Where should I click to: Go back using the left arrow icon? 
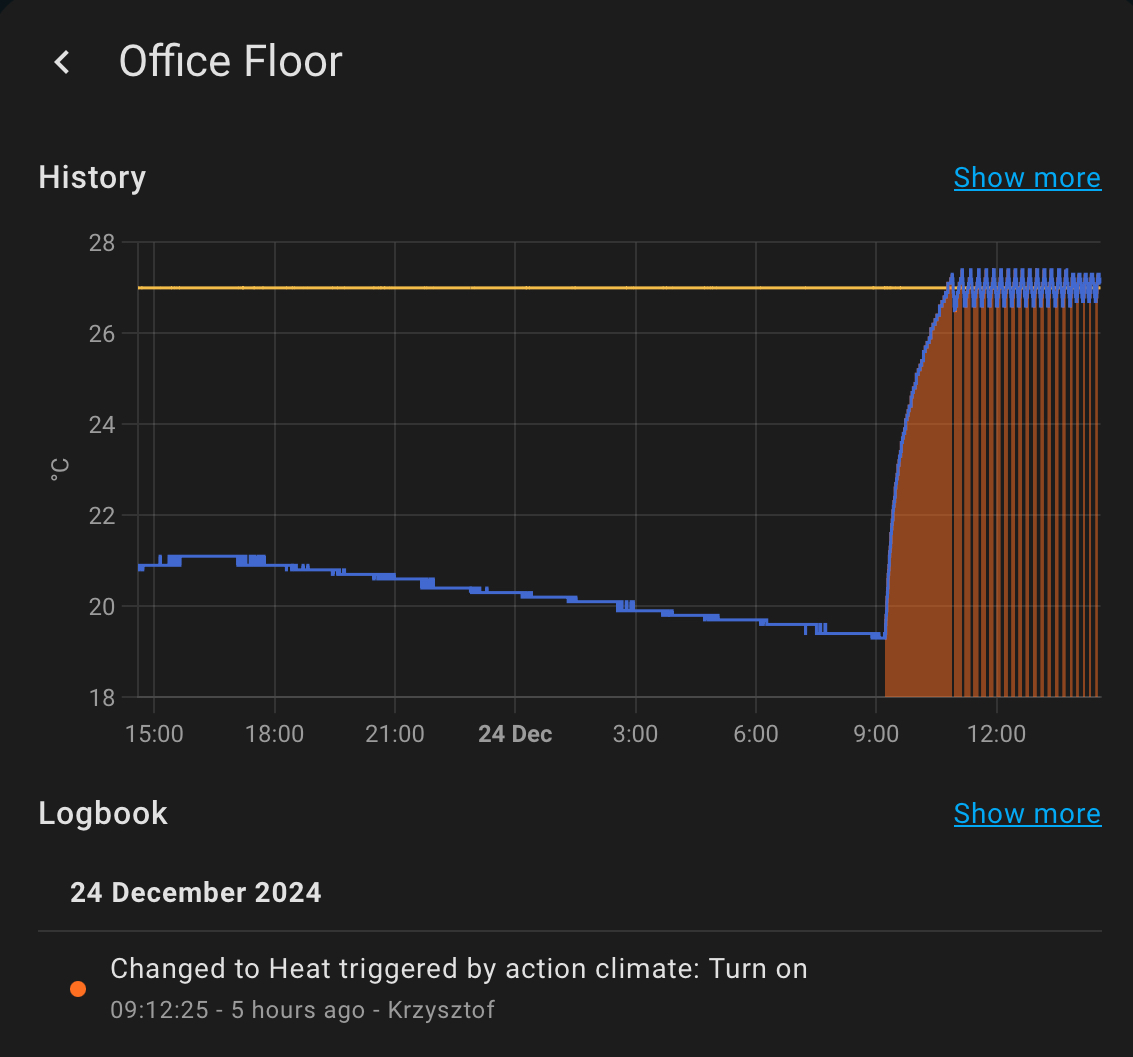[x=62, y=62]
